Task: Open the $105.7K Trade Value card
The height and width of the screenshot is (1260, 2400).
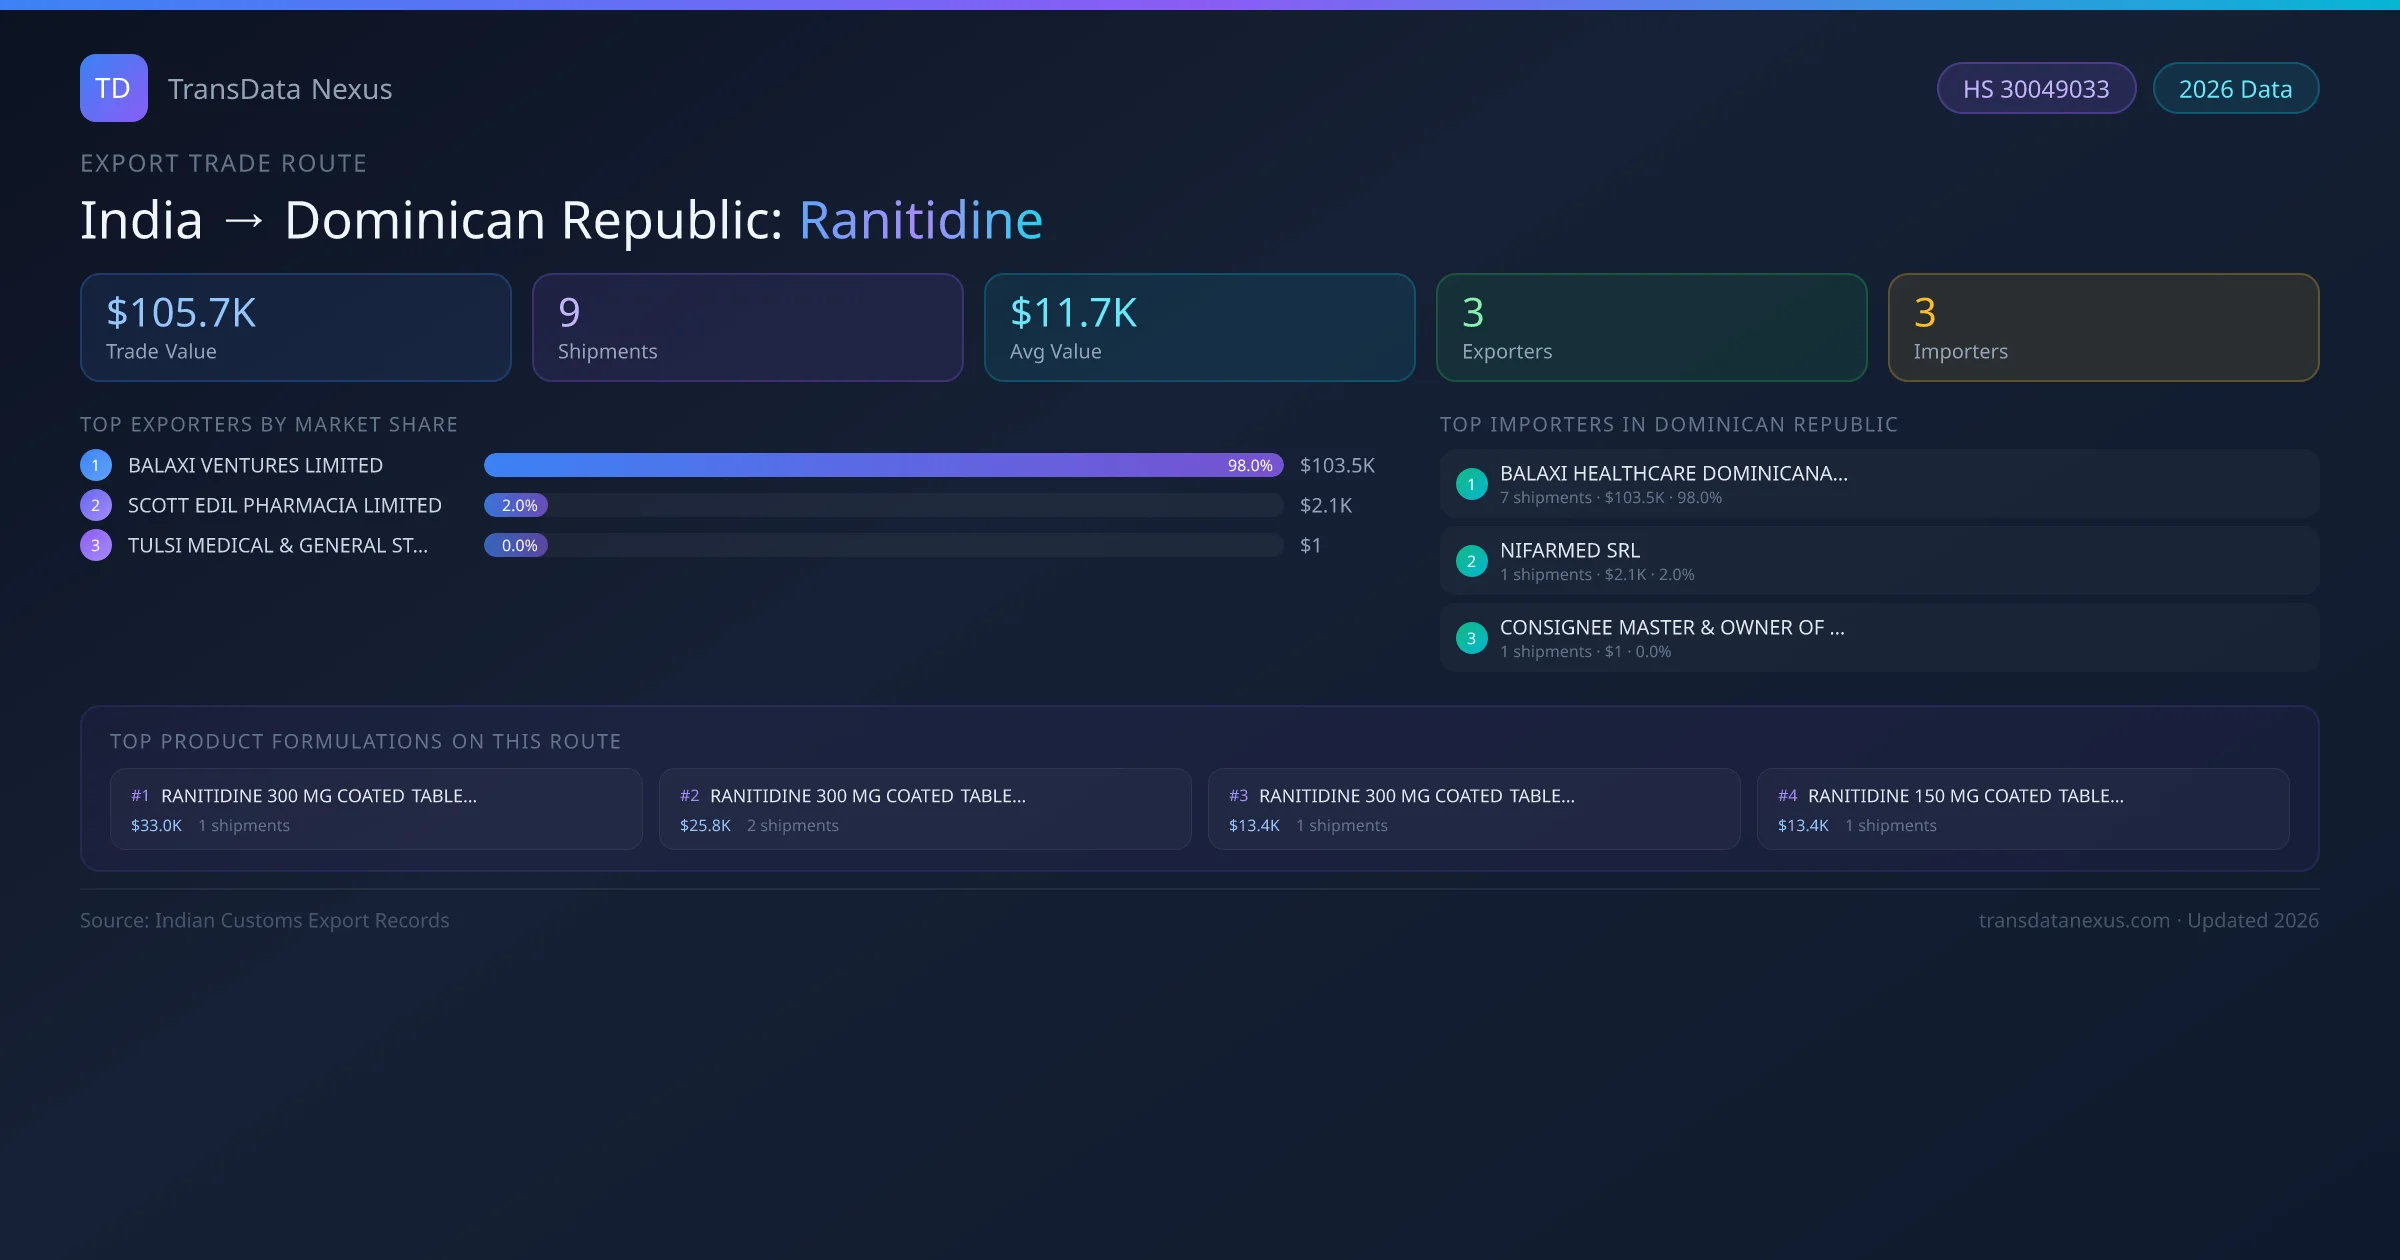Action: pyautogui.click(x=295, y=328)
